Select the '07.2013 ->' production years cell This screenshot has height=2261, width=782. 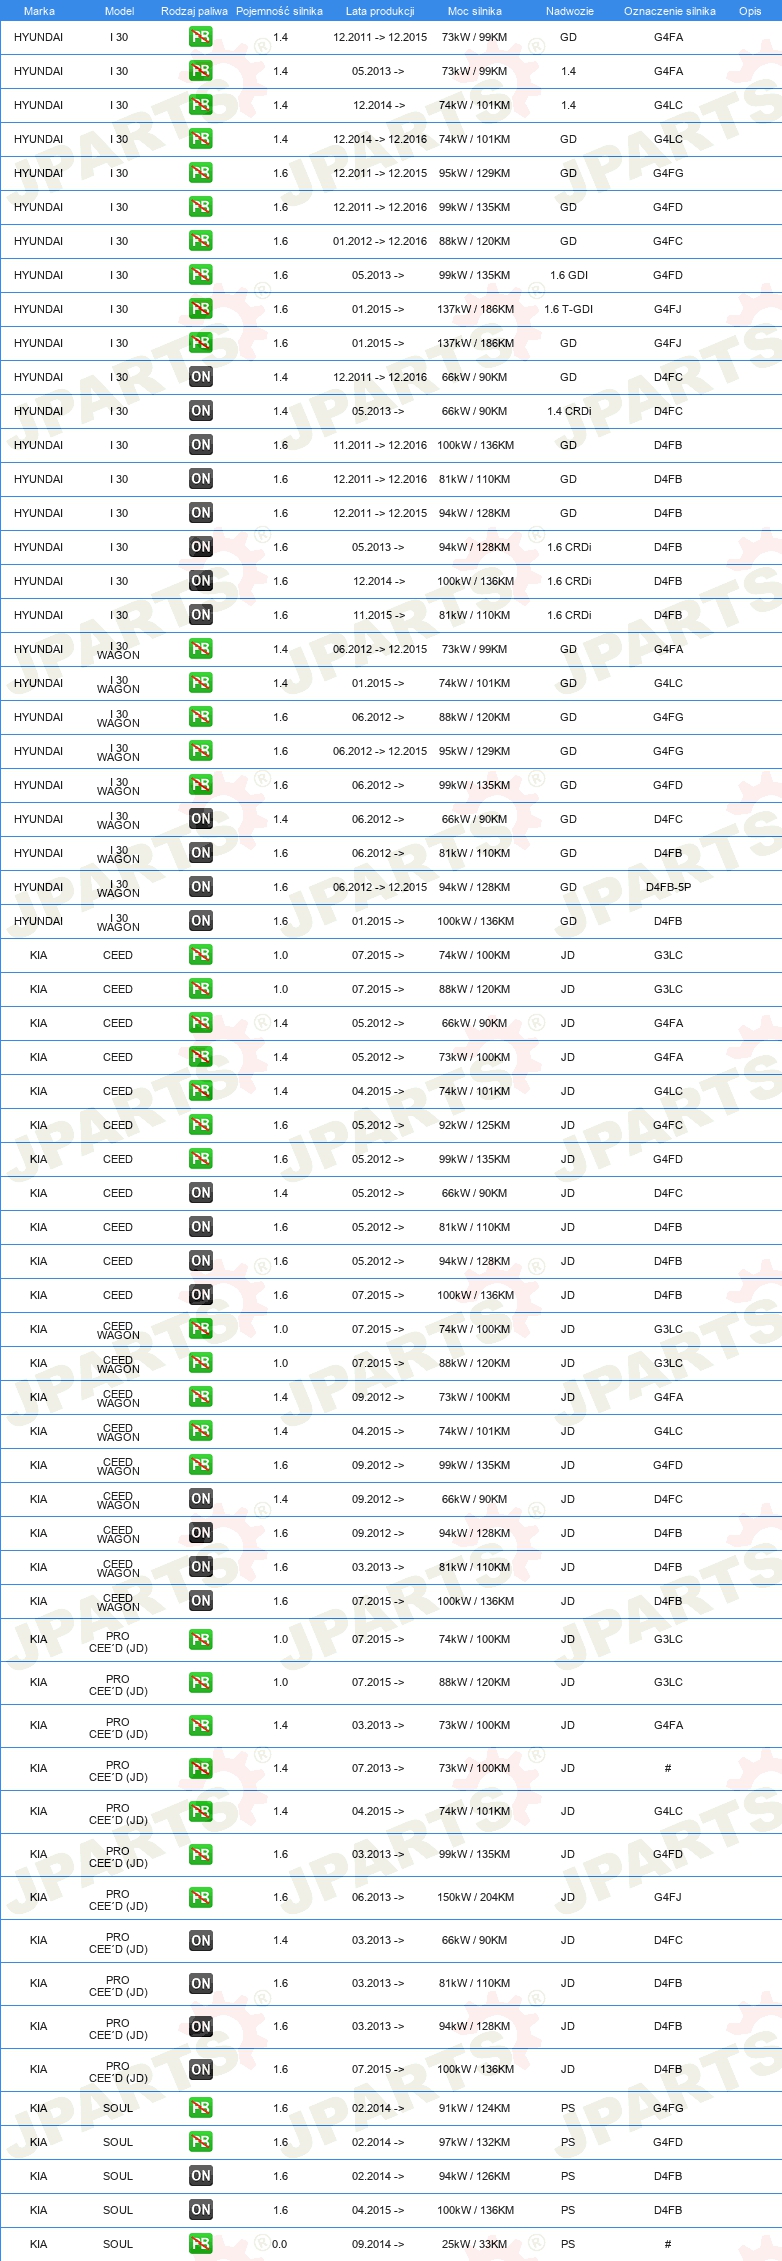[379, 1768]
